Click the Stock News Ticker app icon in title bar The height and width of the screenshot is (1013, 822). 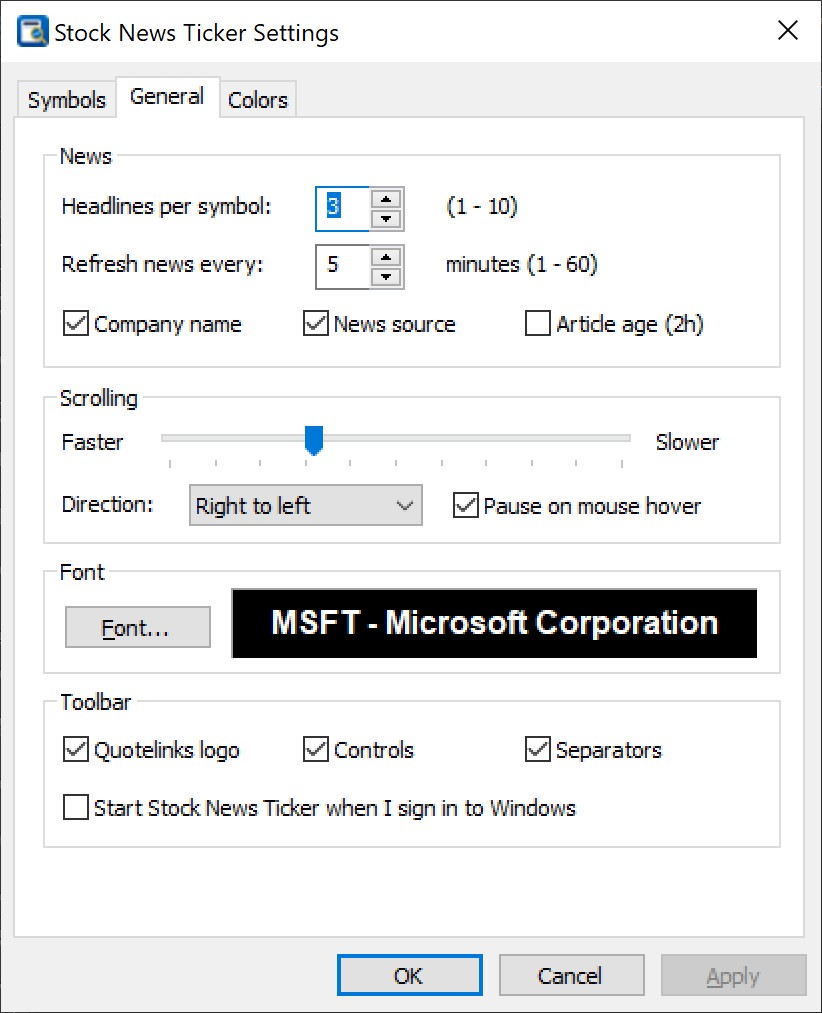point(32,32)
